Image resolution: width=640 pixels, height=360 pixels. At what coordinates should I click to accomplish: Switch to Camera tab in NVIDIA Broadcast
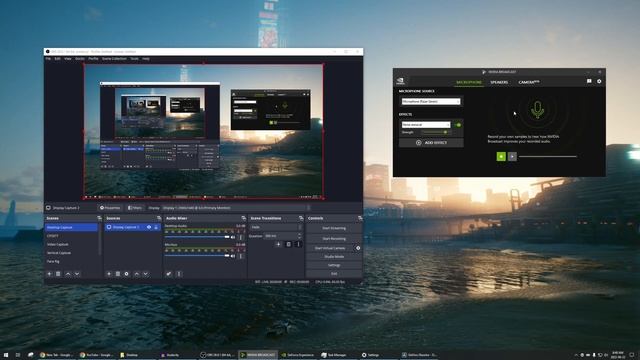pyautogui.click(x=529, y=82)
